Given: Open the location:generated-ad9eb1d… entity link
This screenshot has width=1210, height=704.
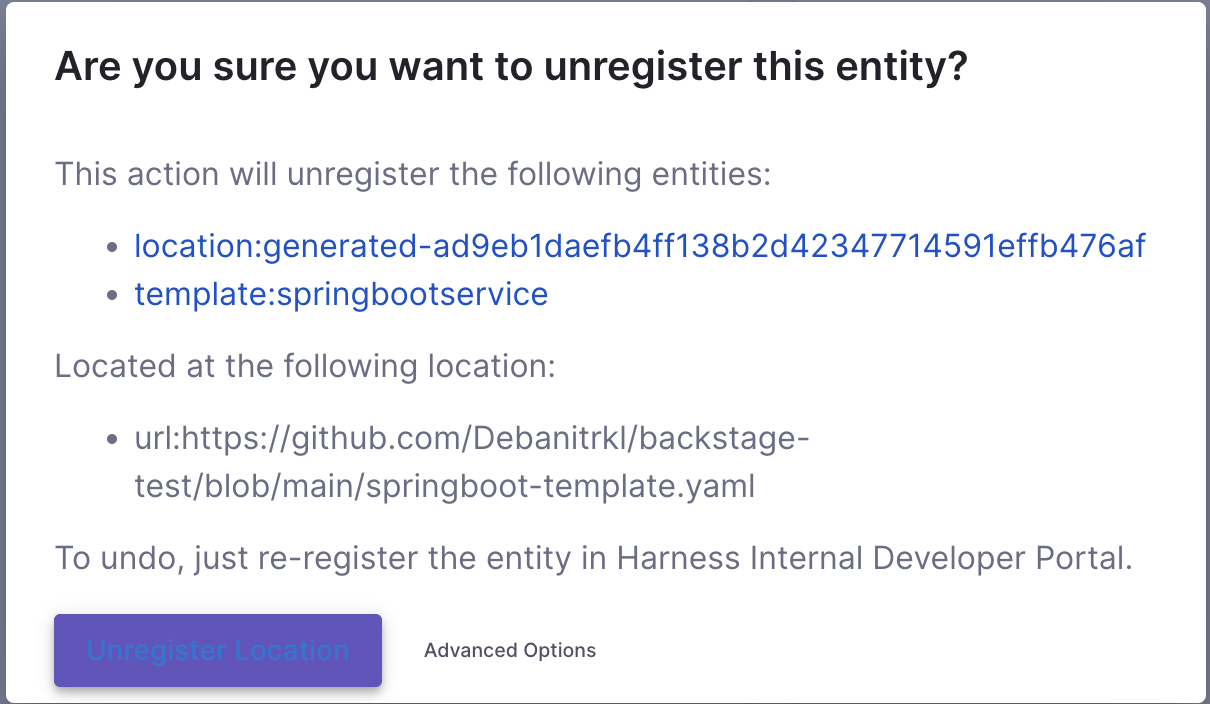Looking at the screenshot, I should [640, 245].
